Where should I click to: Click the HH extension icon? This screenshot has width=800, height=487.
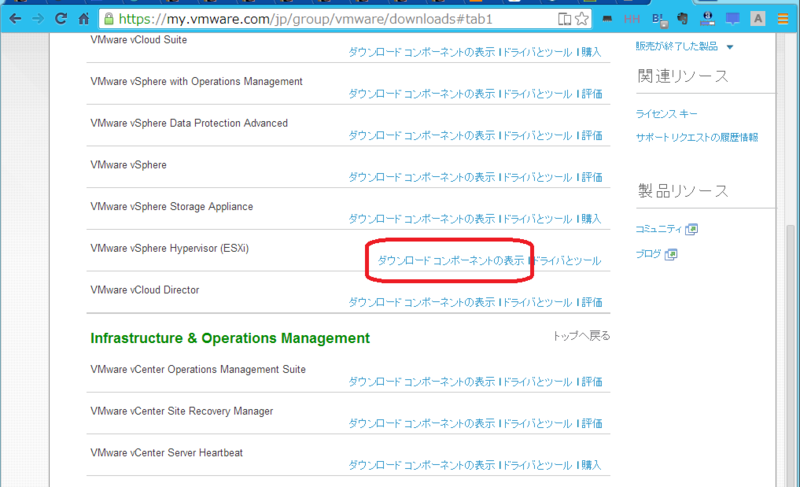click(x=632, y=19)
